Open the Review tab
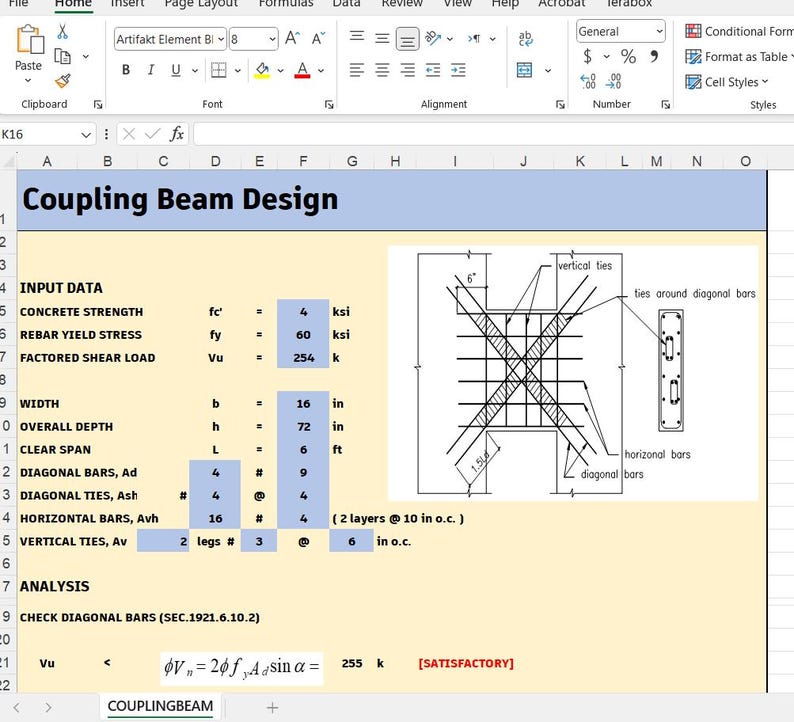The height and width of the screenshot is (722, 794). (x=402, y=4)
